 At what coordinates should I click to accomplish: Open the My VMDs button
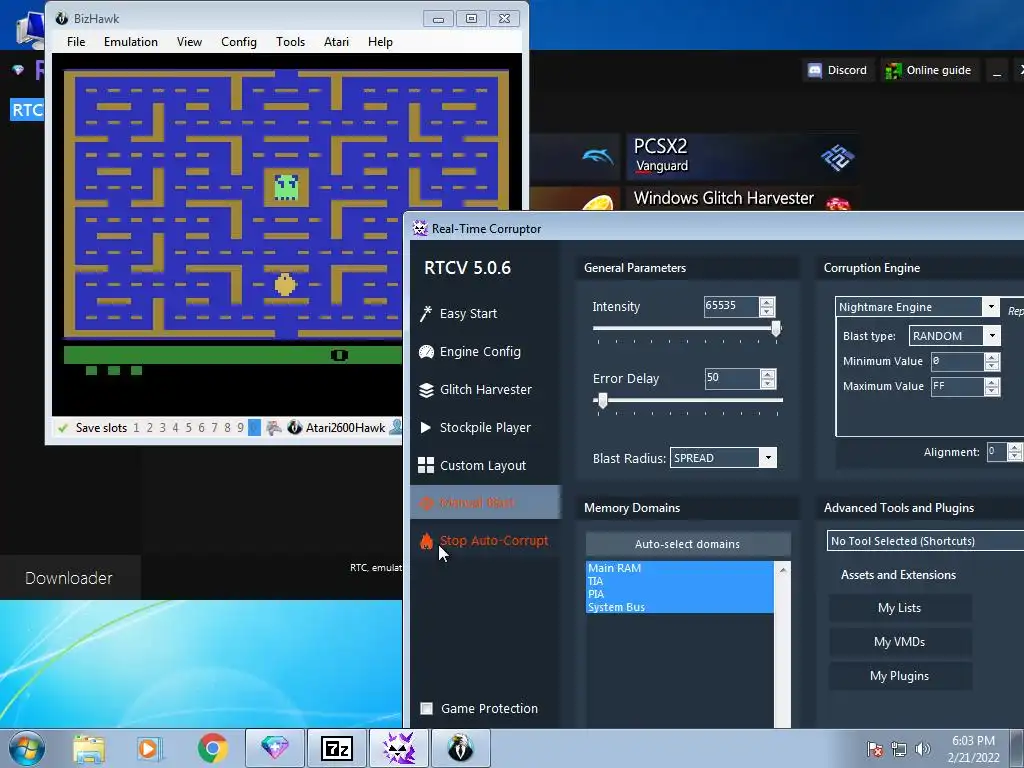[x=900, y=642]
